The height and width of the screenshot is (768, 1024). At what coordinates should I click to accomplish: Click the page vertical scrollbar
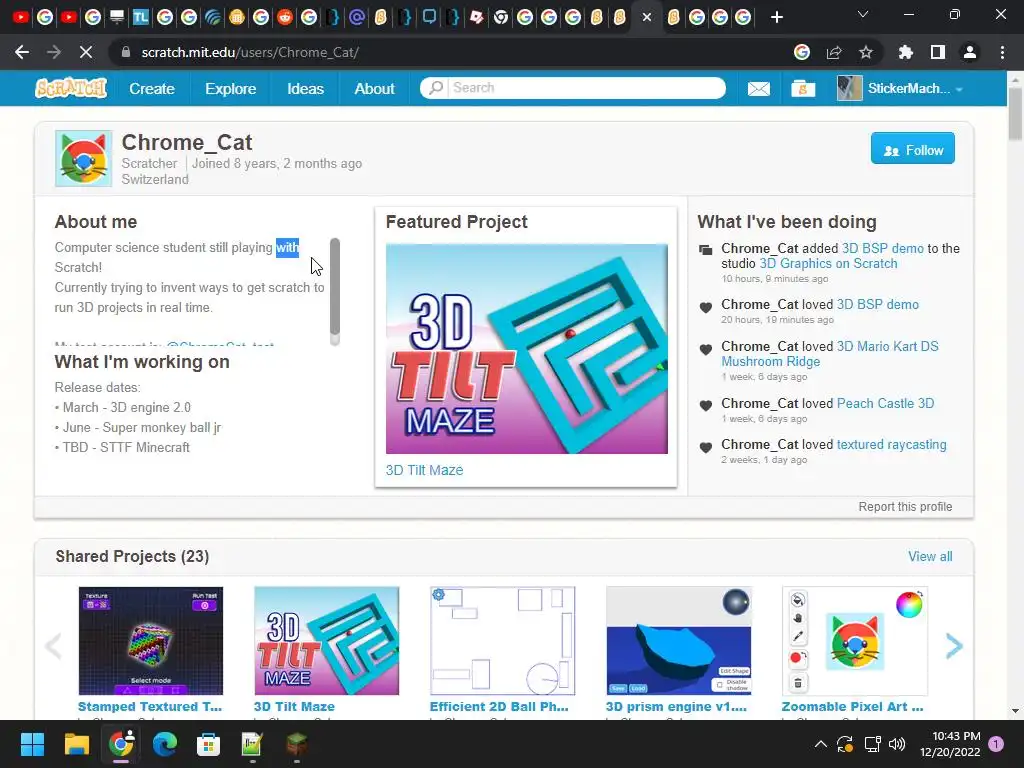(x=1015, y=114)
